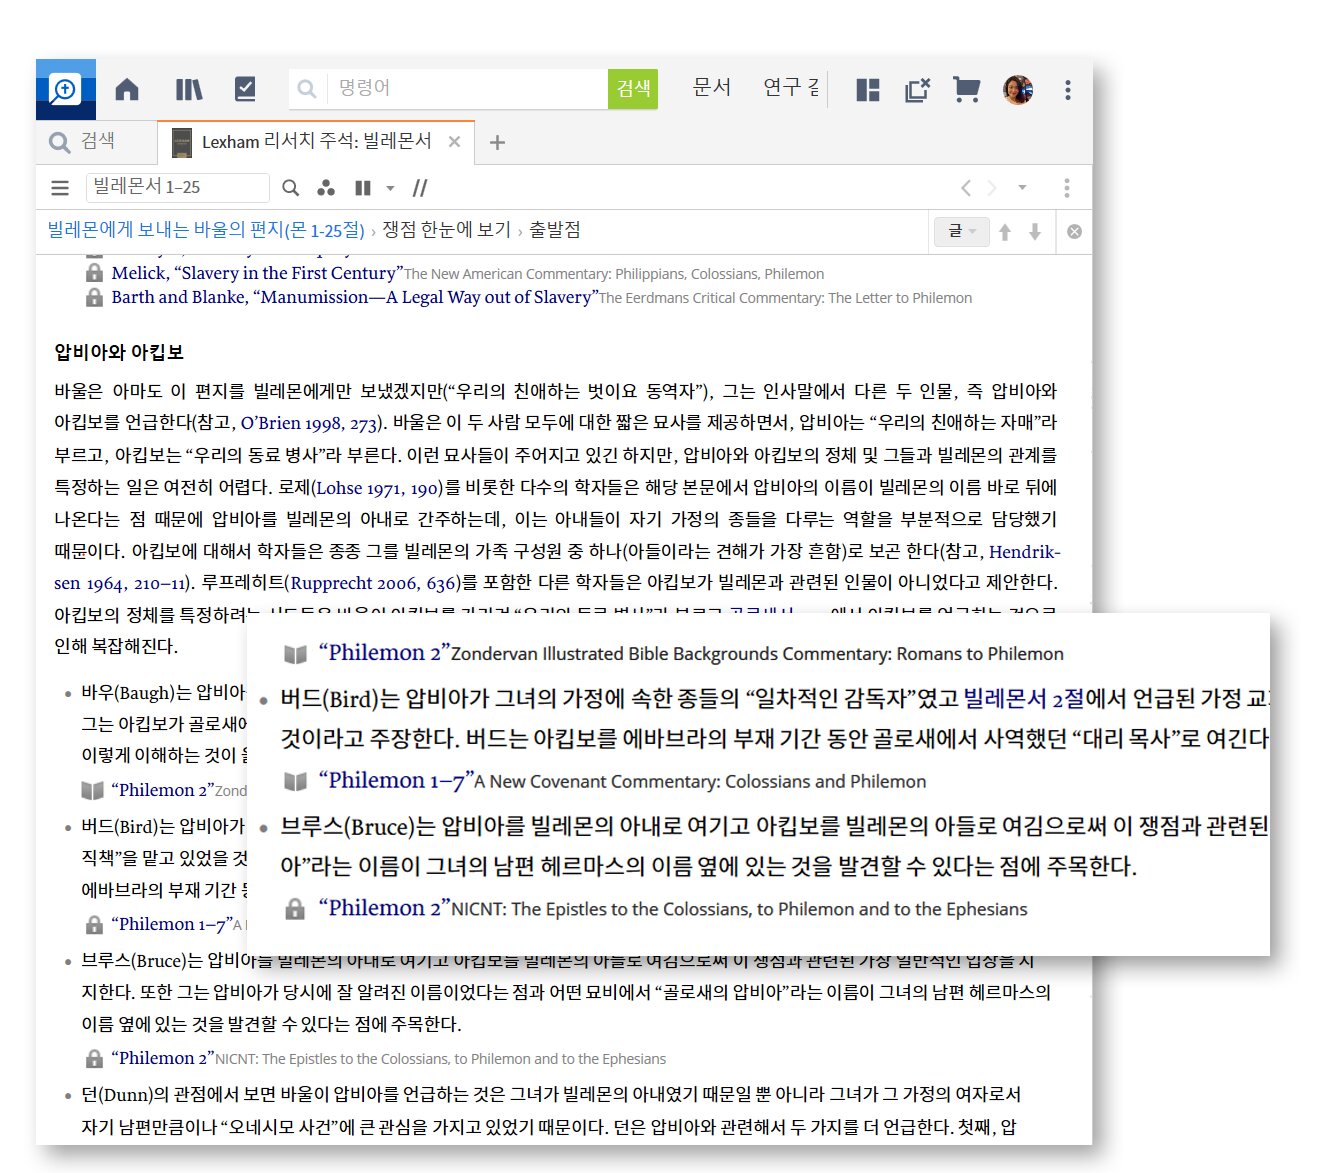This screenshot has width=1341, height=1173.
Task: Open the visual filters three-dot icon
Action: coord(326,188)
